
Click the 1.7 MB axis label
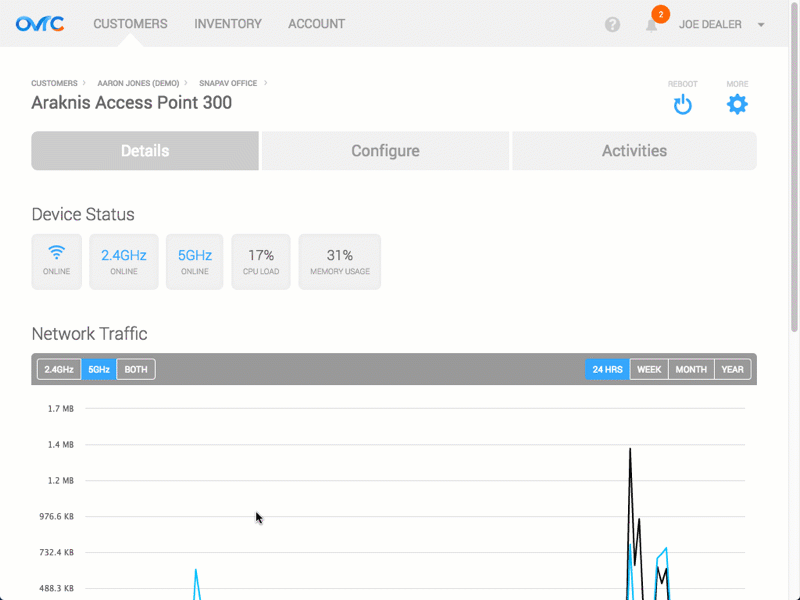pyautogui.click(x=61, y=409)
